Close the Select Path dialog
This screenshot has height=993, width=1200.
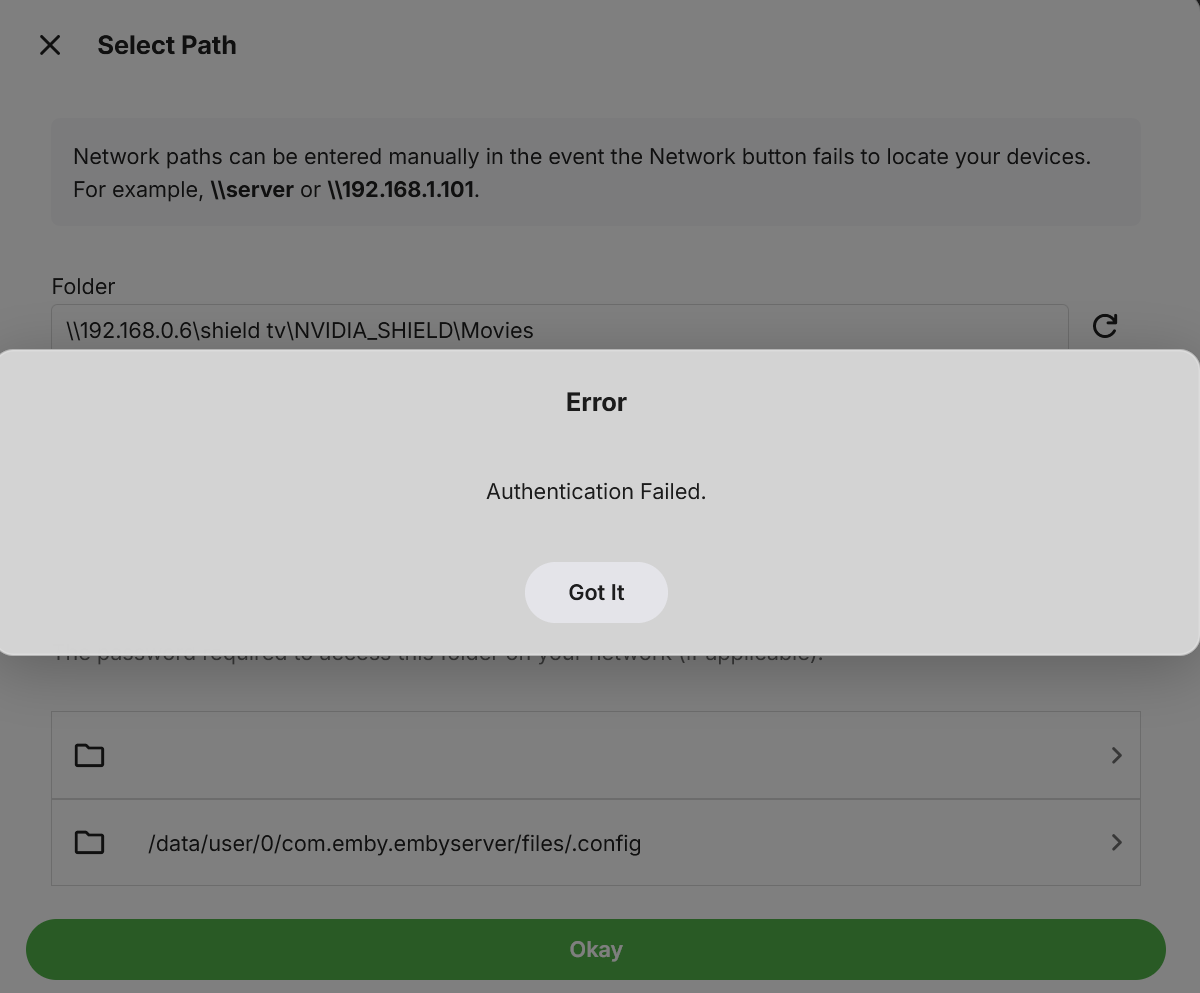point(50,45)
